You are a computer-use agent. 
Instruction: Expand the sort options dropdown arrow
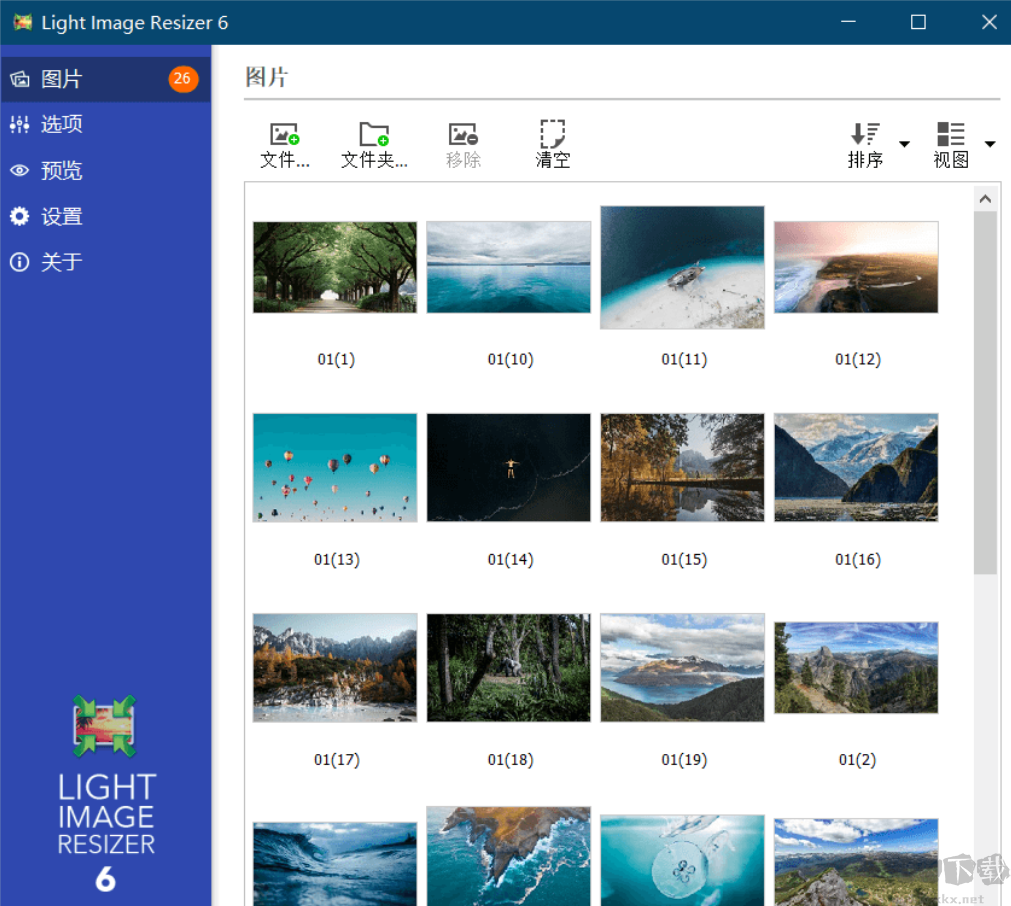coord(905,145)
